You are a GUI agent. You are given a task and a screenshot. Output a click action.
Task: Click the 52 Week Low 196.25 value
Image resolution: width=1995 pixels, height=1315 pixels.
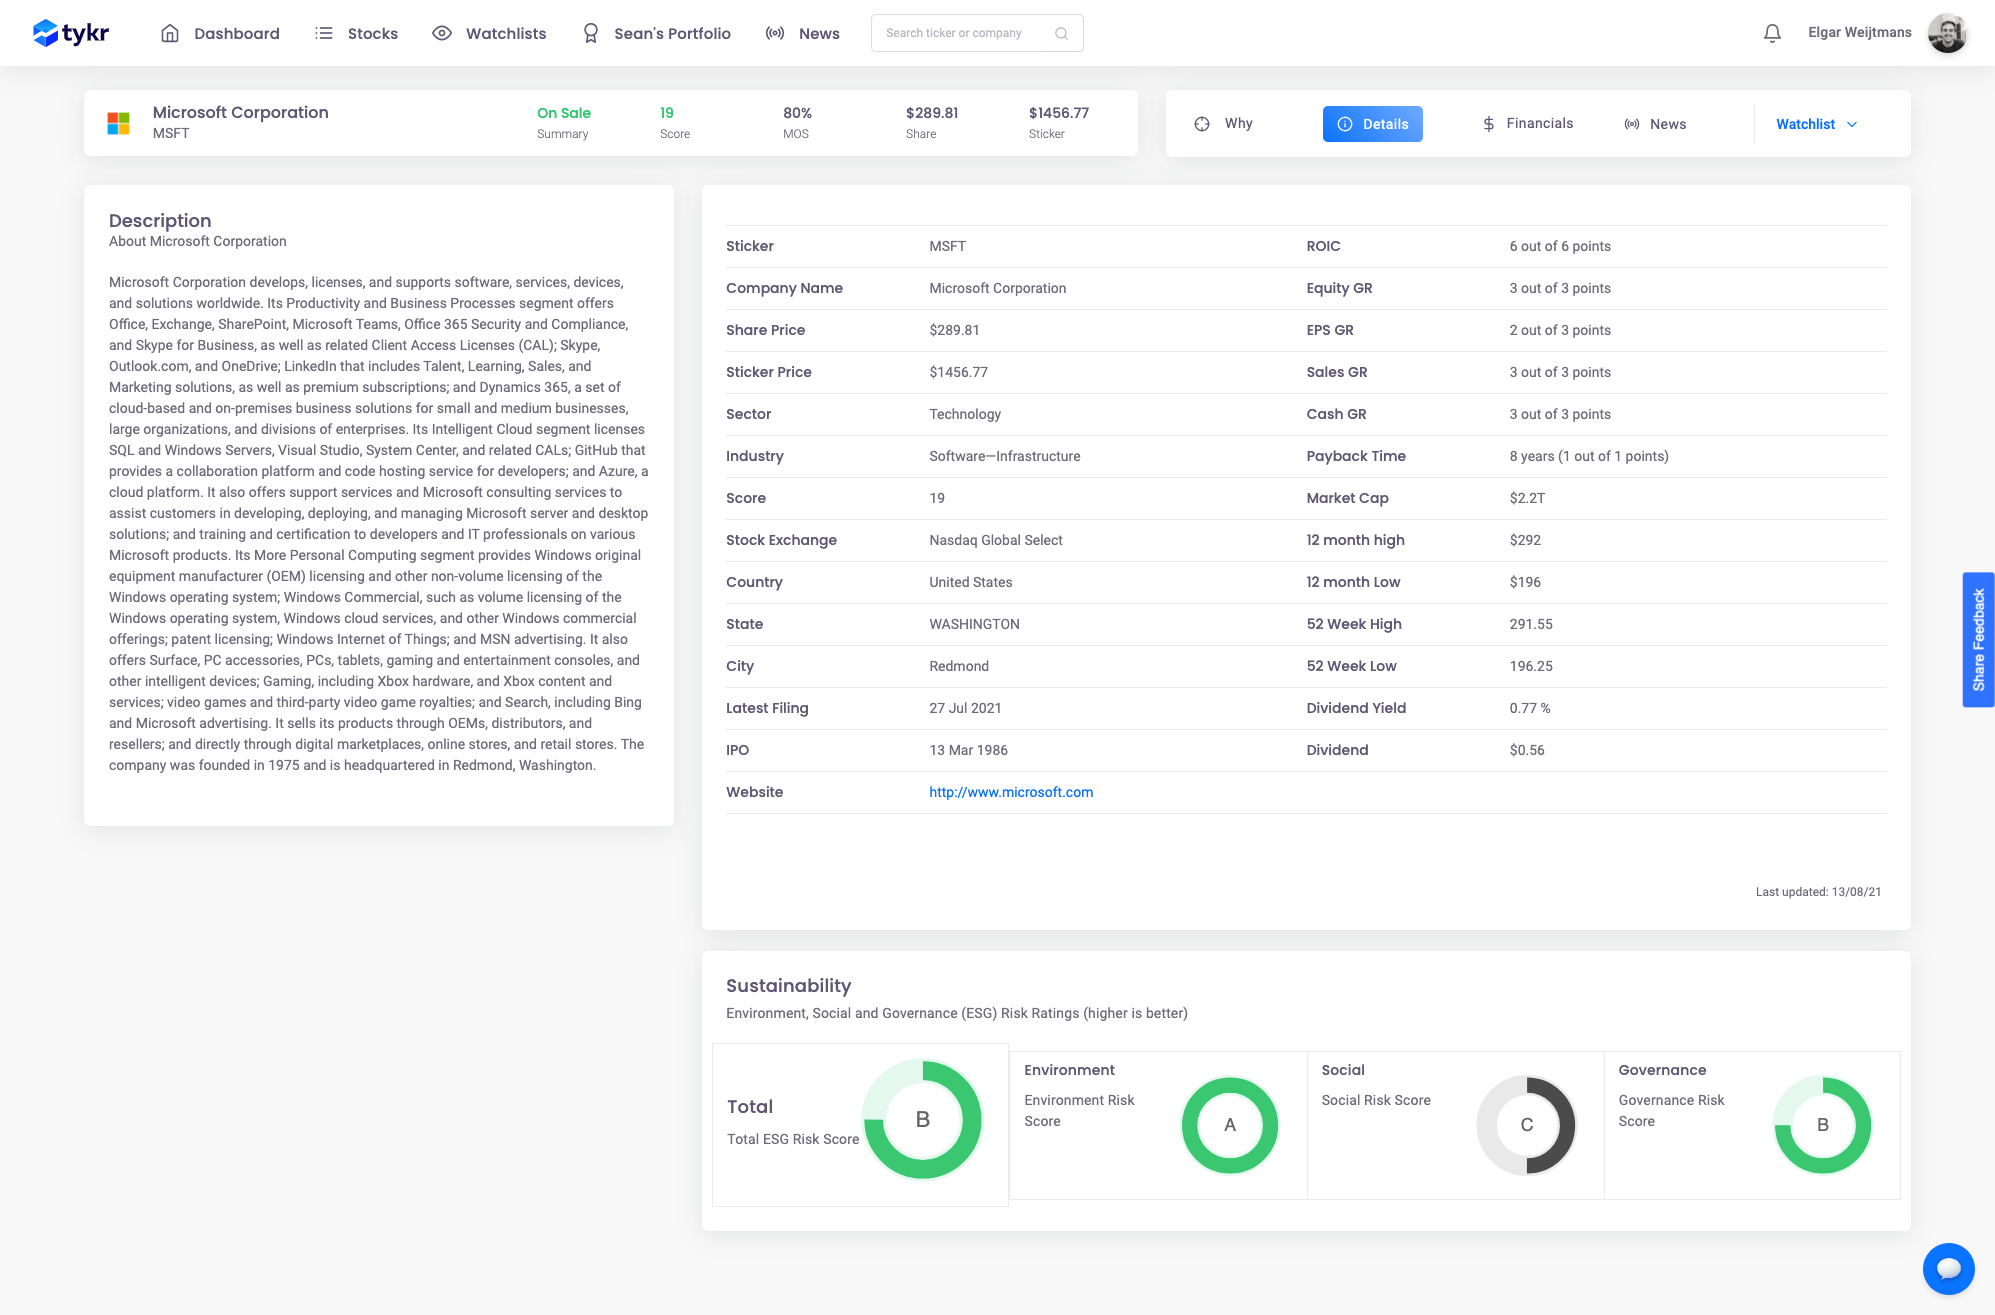point(1531,666)
